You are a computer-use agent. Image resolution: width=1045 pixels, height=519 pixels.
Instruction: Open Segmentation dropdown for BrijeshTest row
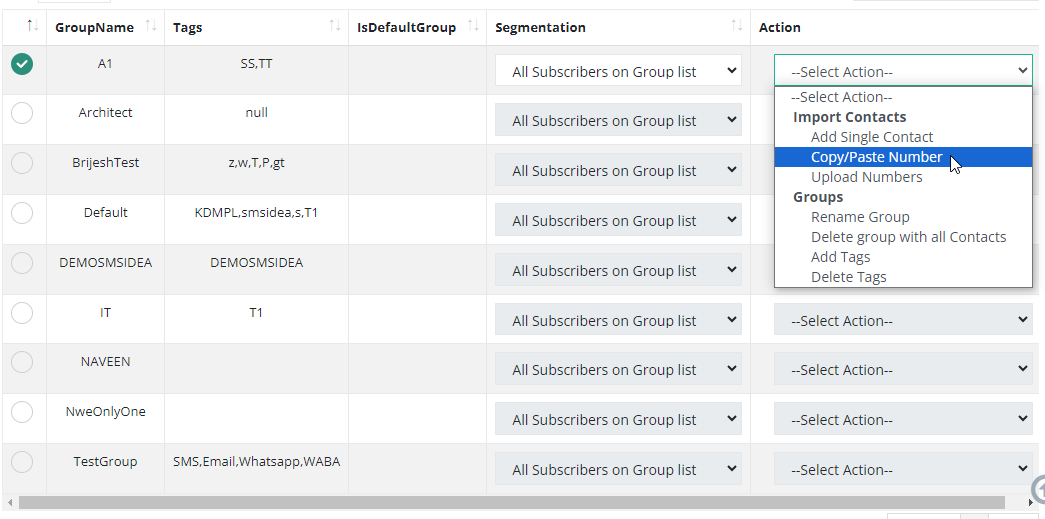coord(618,171)
